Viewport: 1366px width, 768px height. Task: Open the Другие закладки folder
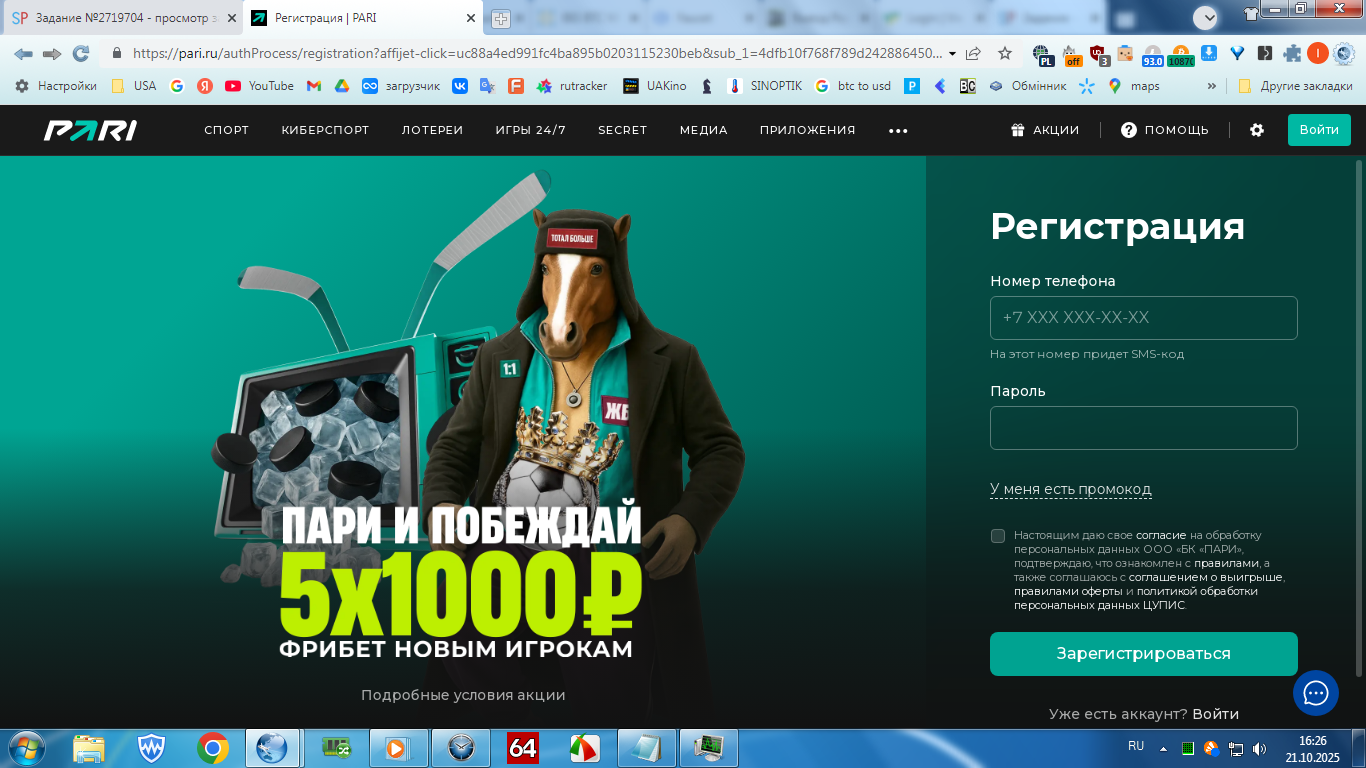click(1295, 86)
